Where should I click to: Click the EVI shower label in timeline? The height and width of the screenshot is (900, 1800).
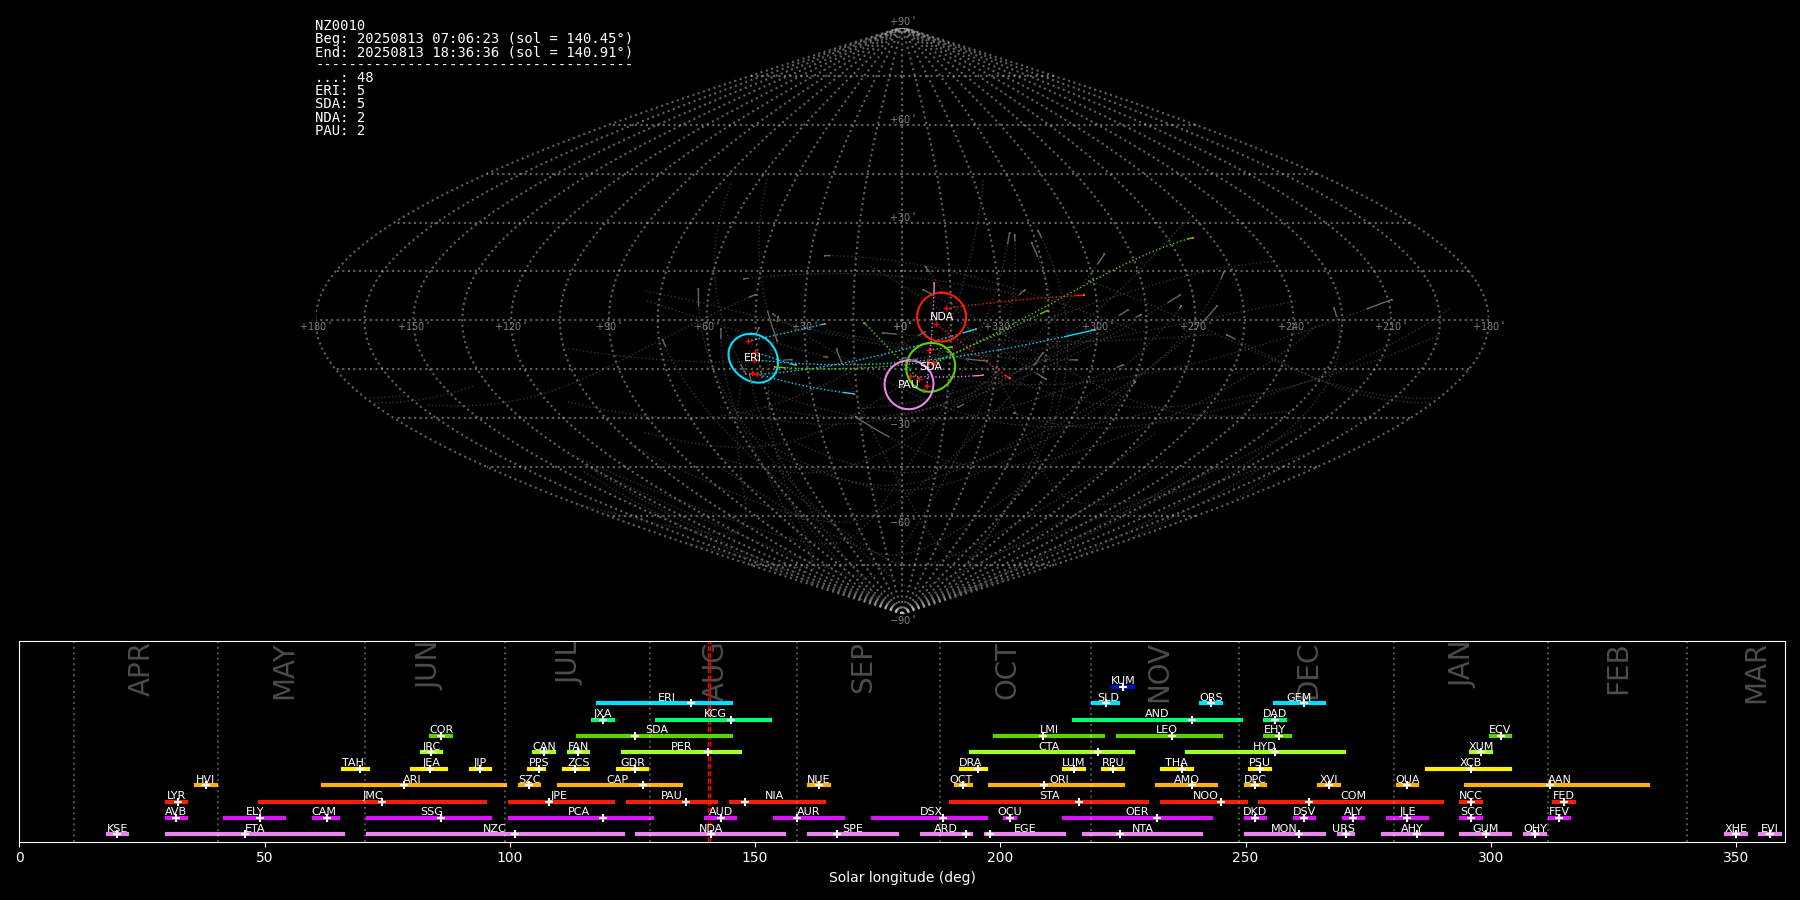coord(1769,829)
